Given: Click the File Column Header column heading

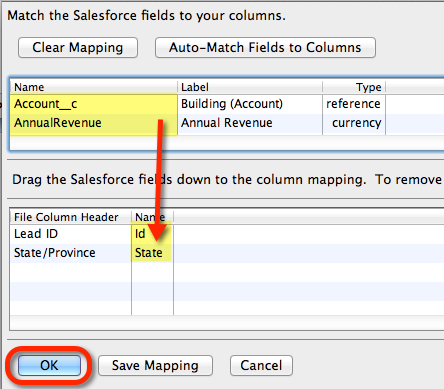Looking at the screenshot, I should (x=71, y=217).
